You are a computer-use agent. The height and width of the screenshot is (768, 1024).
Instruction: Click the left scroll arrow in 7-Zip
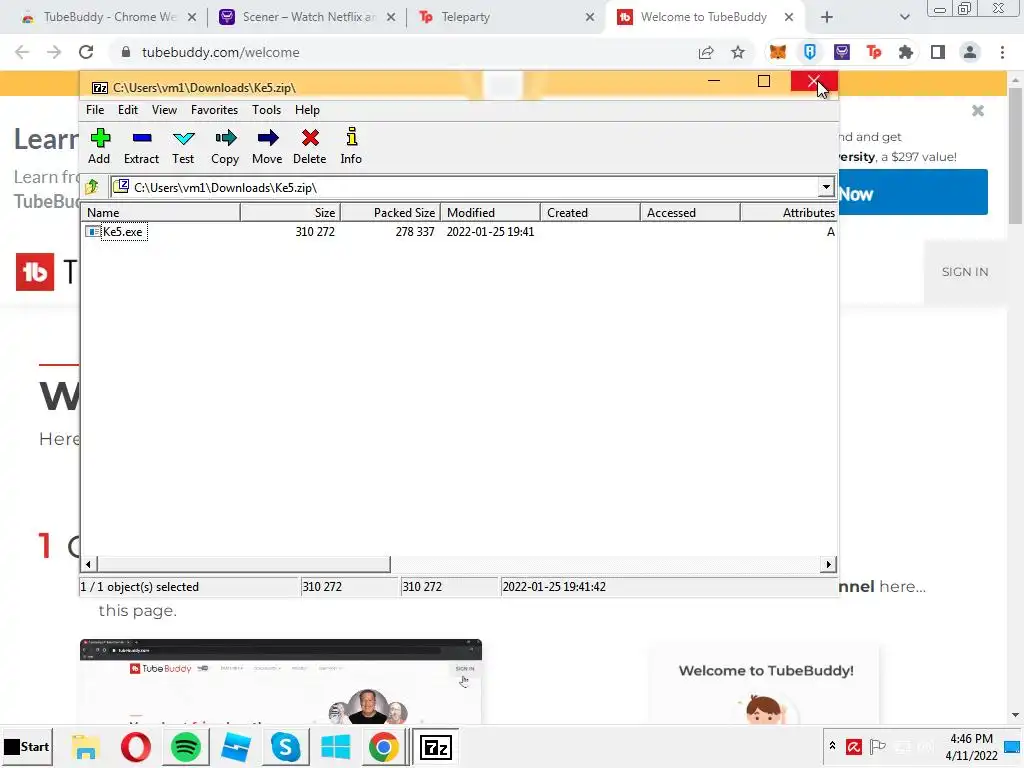pyautogui.click(x=88, y=564)
